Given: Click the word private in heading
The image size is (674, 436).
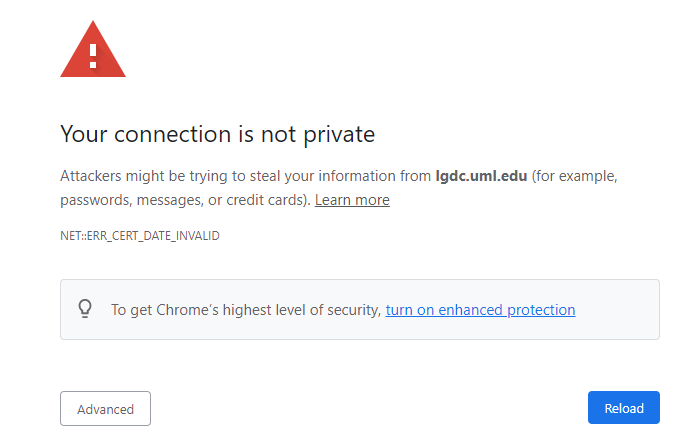Looking at the screenshot, I should click(x=342, y=134).
